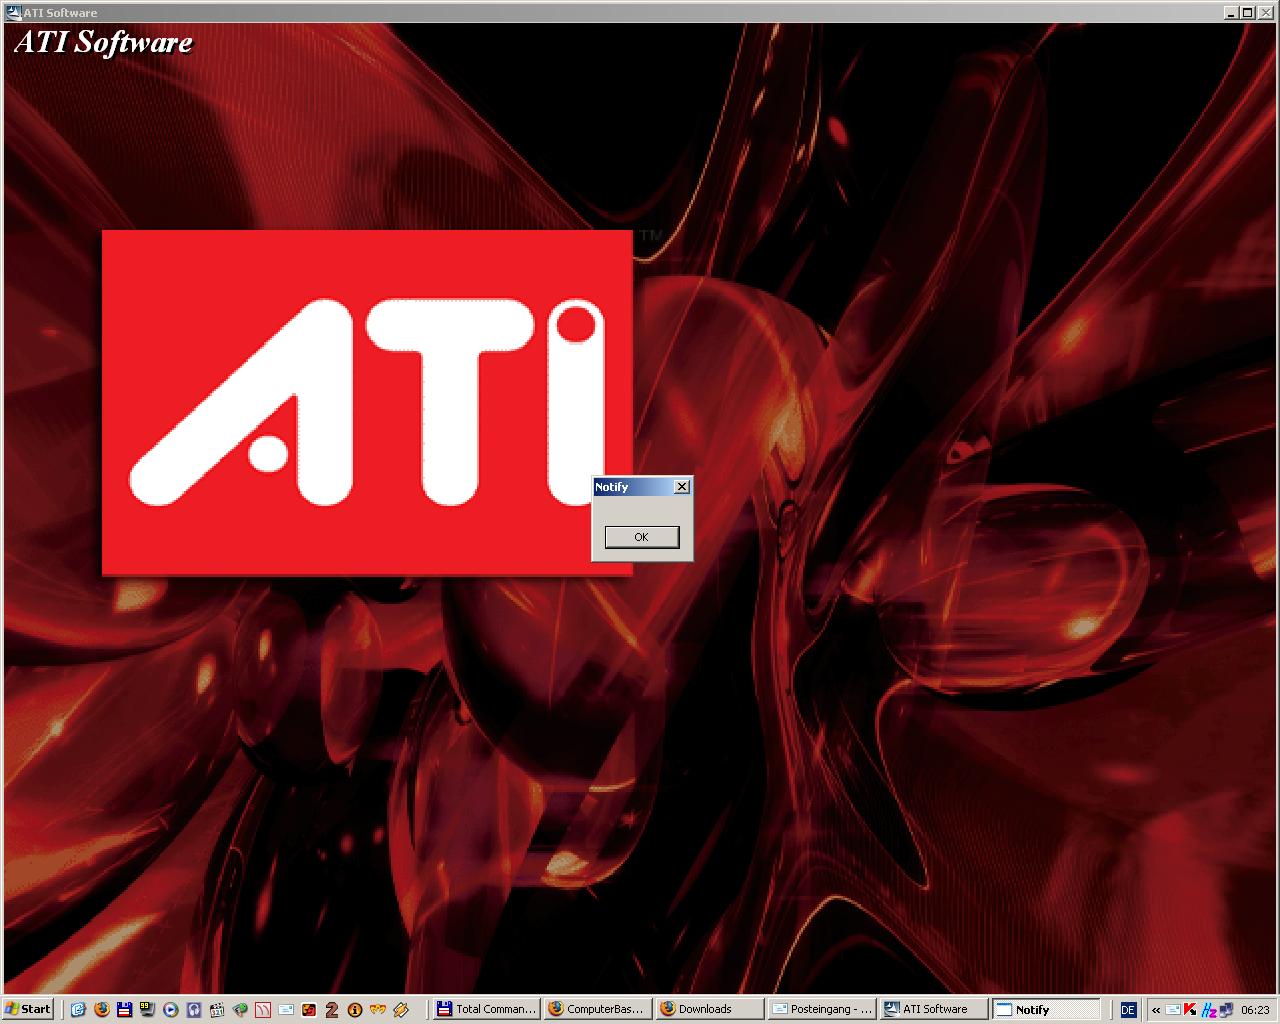Image resolution: width=1280 pixels, height=1024 pixels.
Task: Activate Notify taskbar button
Action: (x=1046, y=1009)
